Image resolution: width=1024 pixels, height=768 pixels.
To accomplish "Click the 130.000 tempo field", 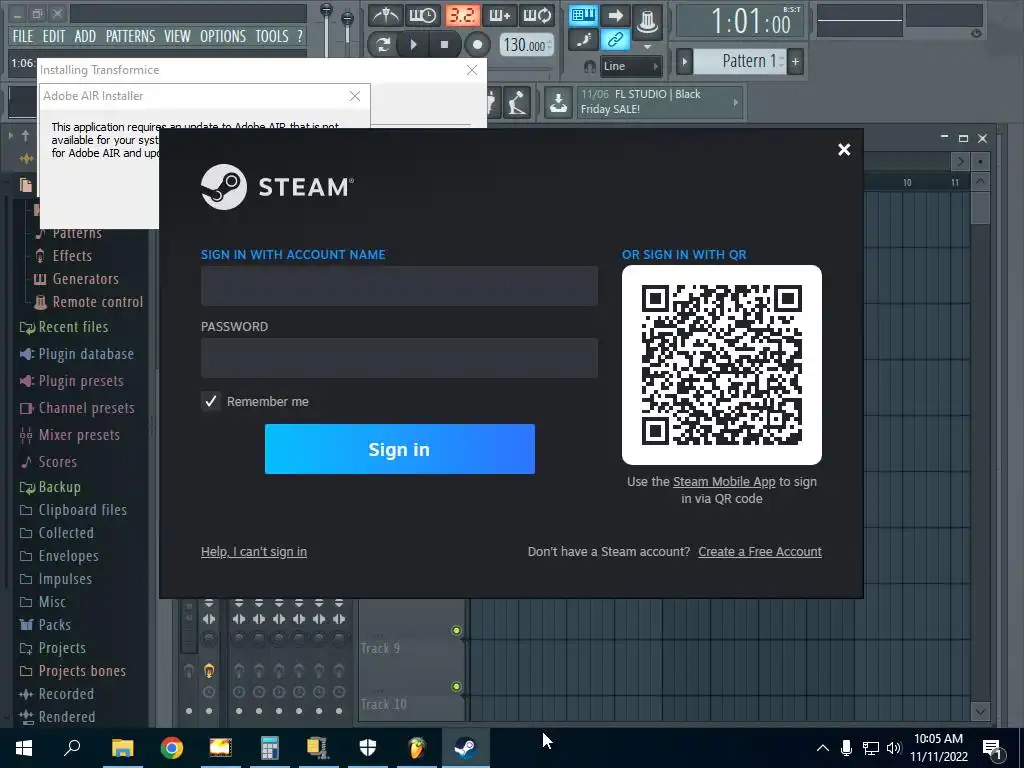I will (x=526, y=45).
